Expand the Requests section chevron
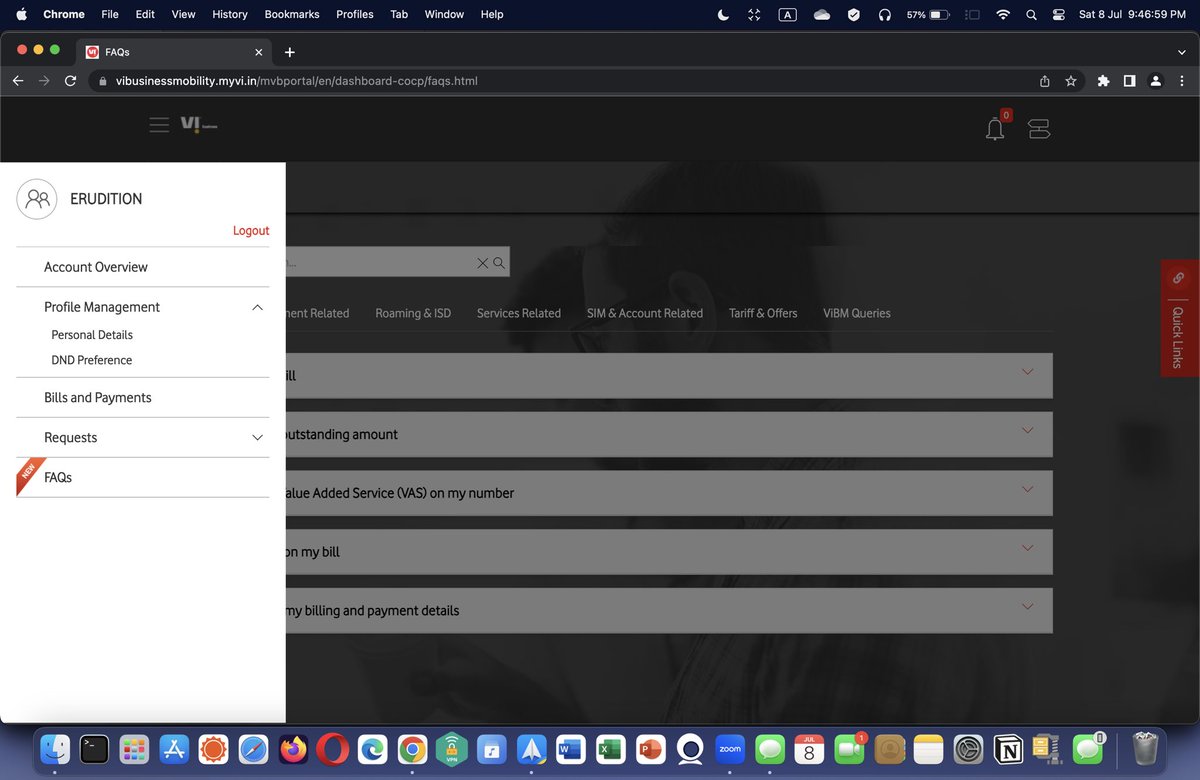This screenshot has height=780, width=1200. pyautogui.click(x=257, y=437)
